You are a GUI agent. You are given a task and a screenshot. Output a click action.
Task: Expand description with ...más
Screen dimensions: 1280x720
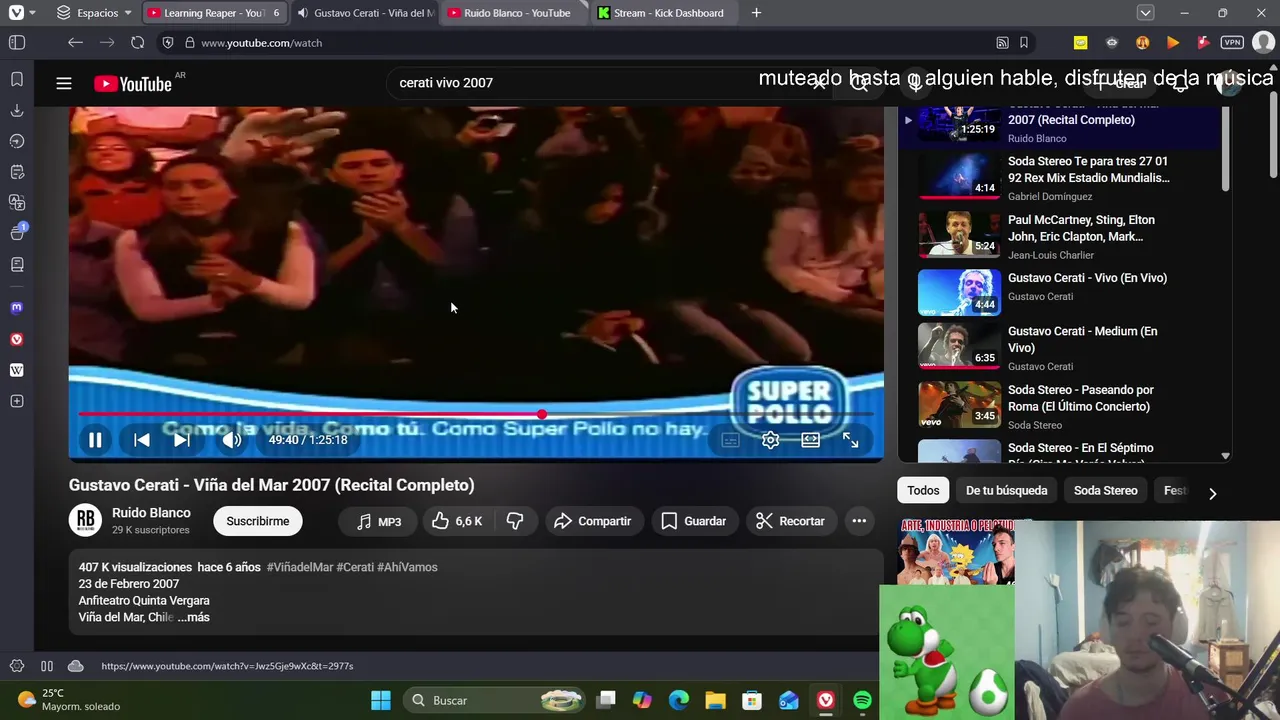pos(194,617)
